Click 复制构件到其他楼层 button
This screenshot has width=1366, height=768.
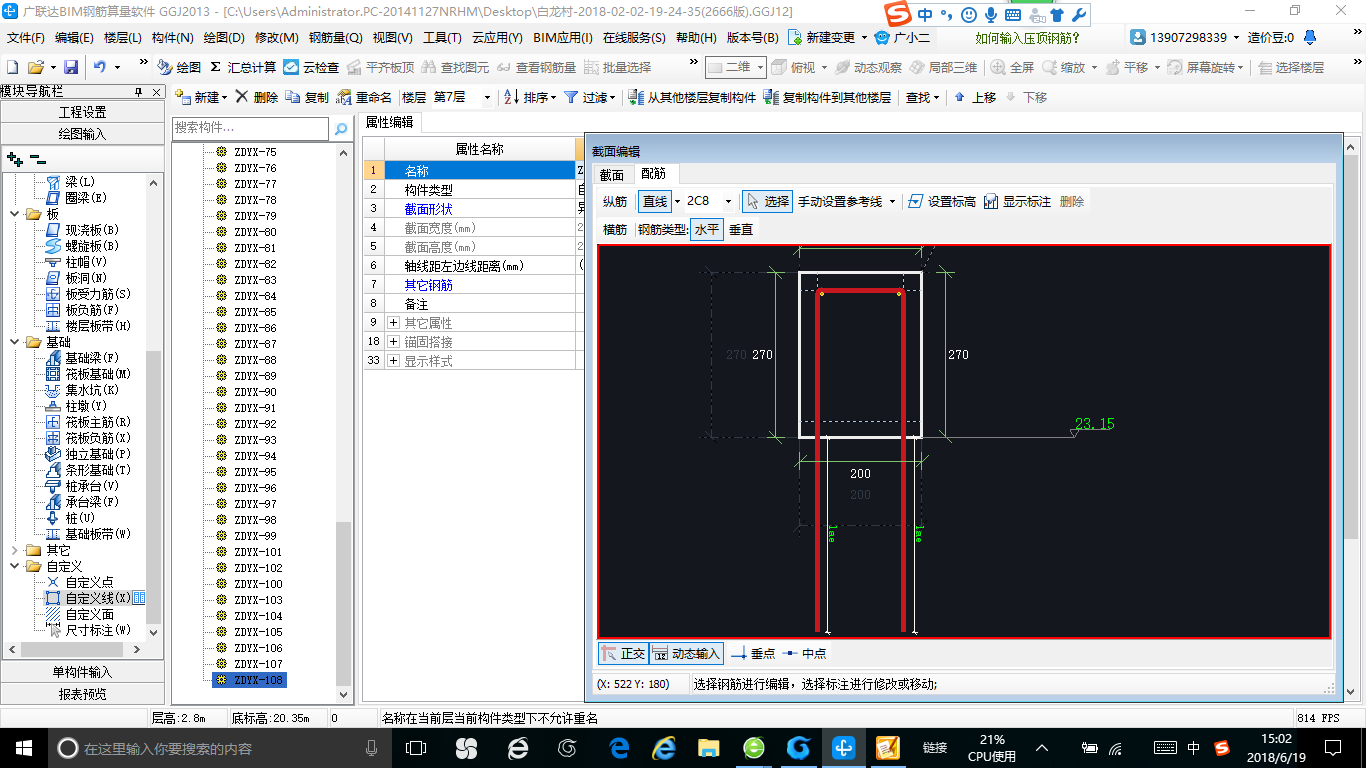(x=827, y=97)
